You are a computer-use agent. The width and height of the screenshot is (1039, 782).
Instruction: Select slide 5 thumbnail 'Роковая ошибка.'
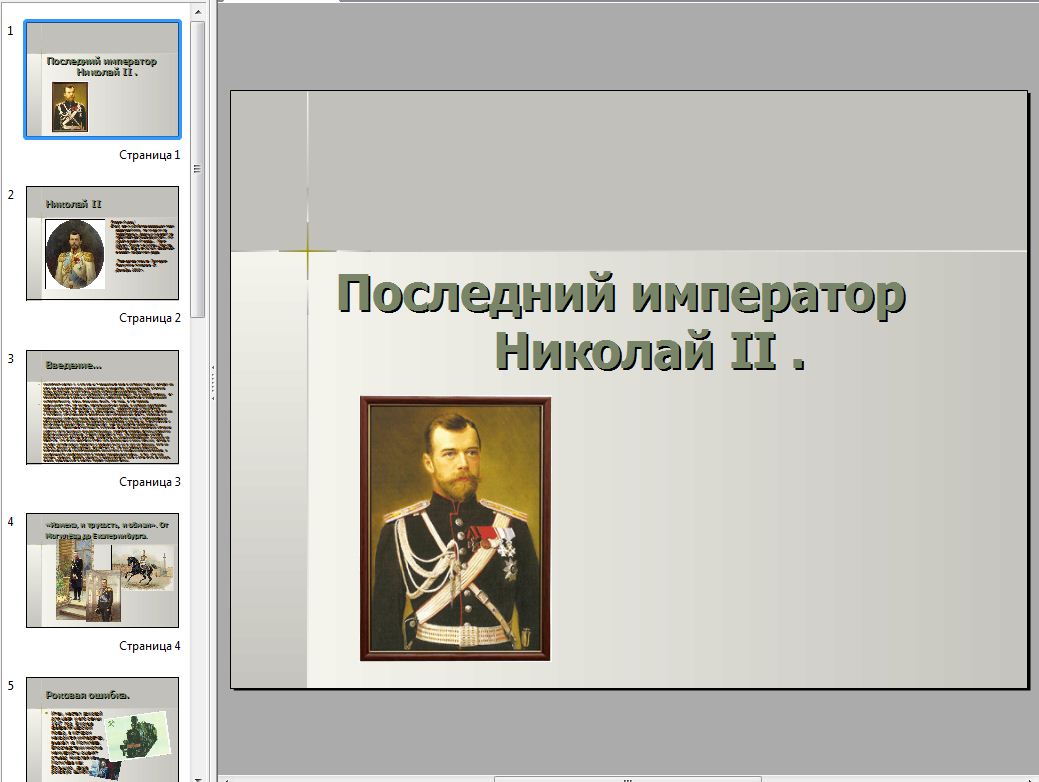(102, 730)
